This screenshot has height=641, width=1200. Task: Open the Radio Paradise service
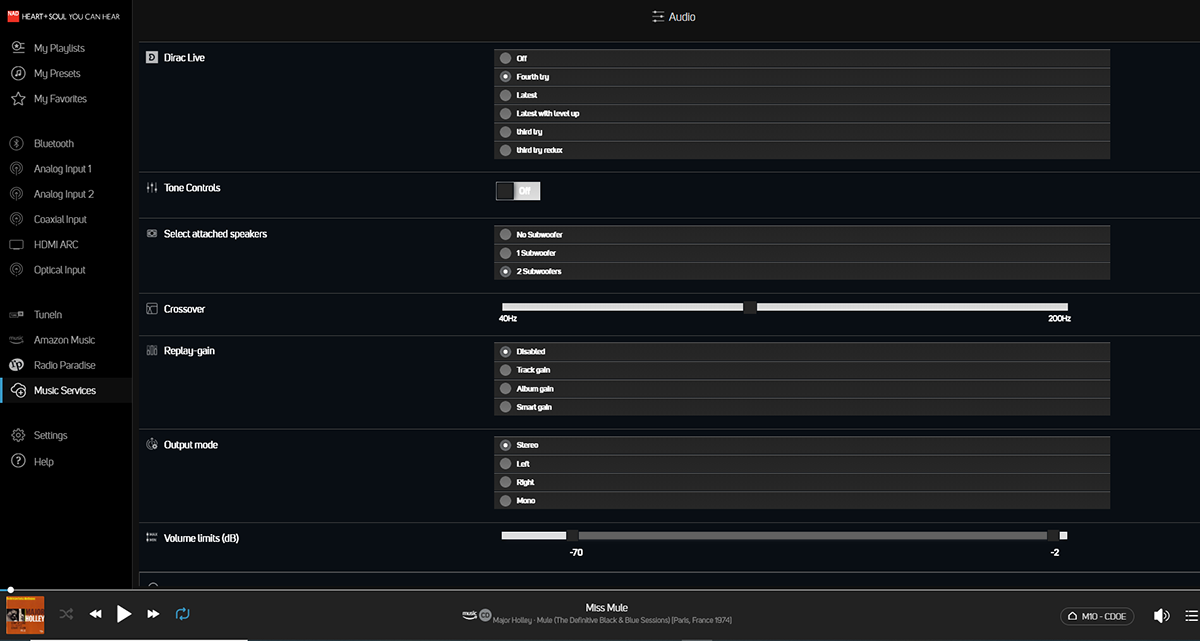(66, 365)
